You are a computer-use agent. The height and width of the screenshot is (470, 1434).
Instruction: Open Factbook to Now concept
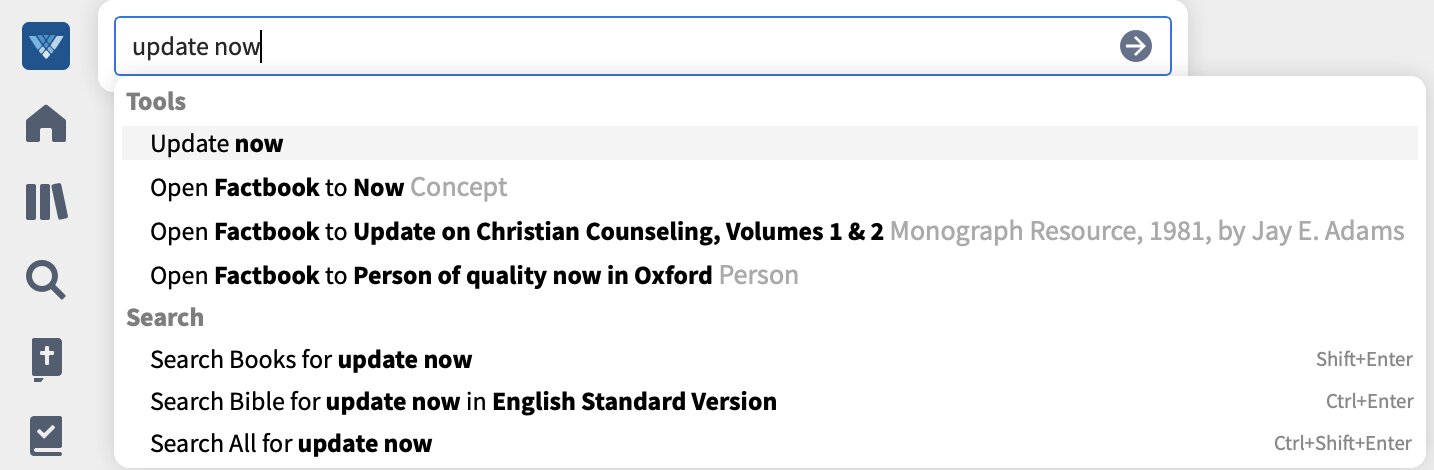coord(770,187)
